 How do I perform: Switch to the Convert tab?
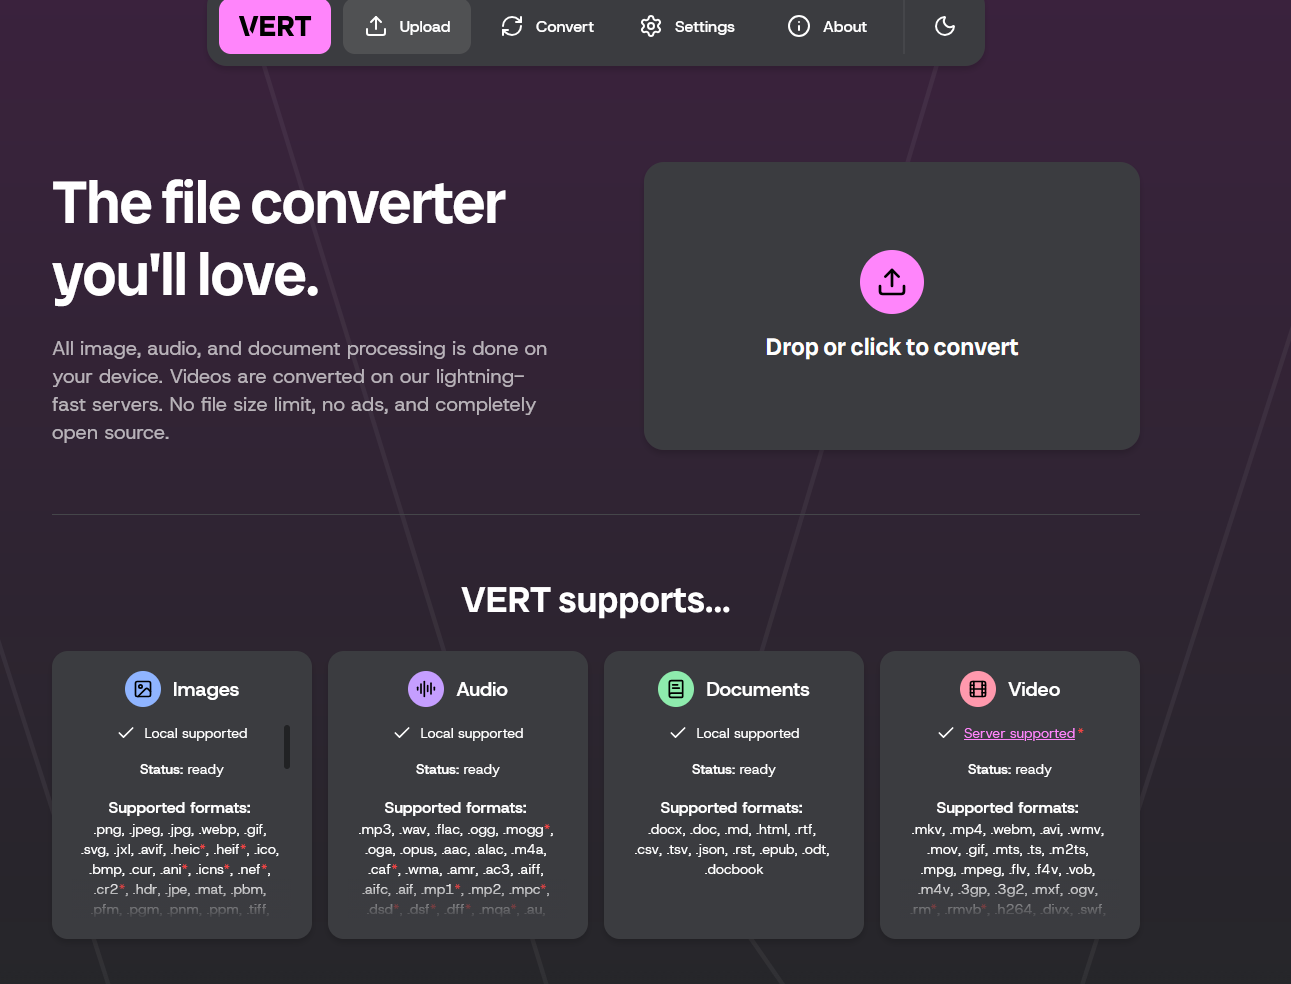547,27
